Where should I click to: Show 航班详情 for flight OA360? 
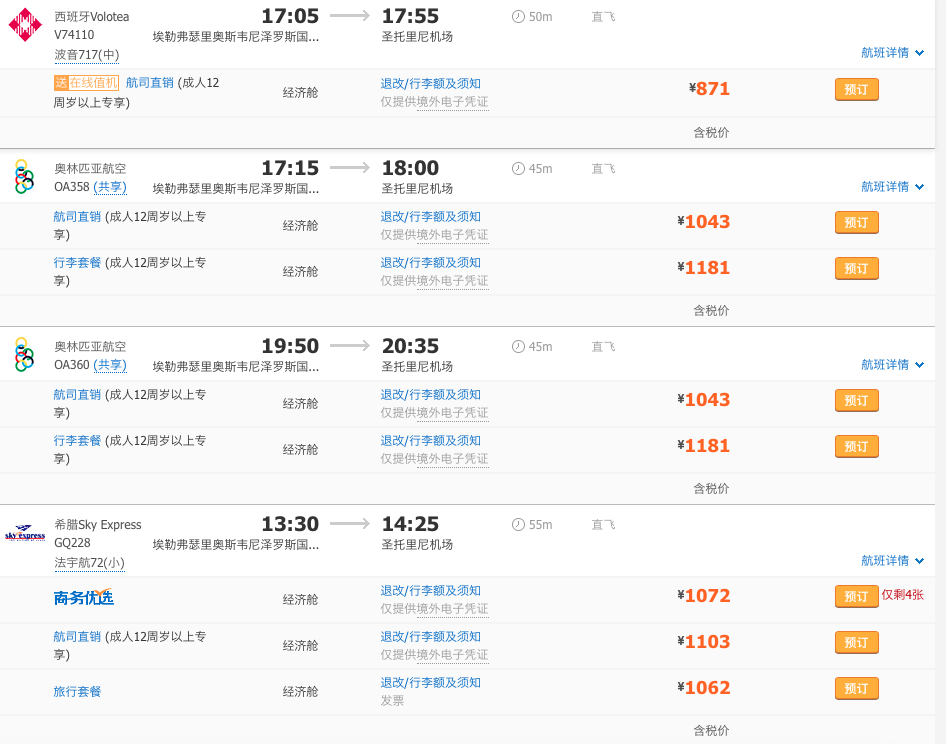pos(892,365)
